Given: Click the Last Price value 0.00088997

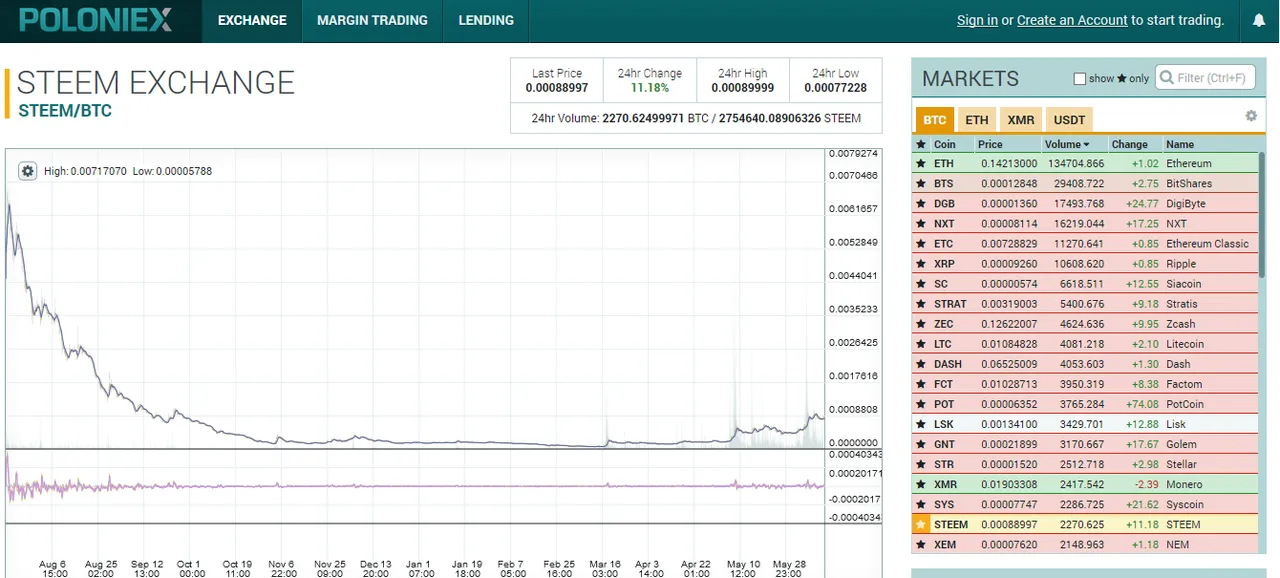Looking at the screenshot, I should (557, 88).
